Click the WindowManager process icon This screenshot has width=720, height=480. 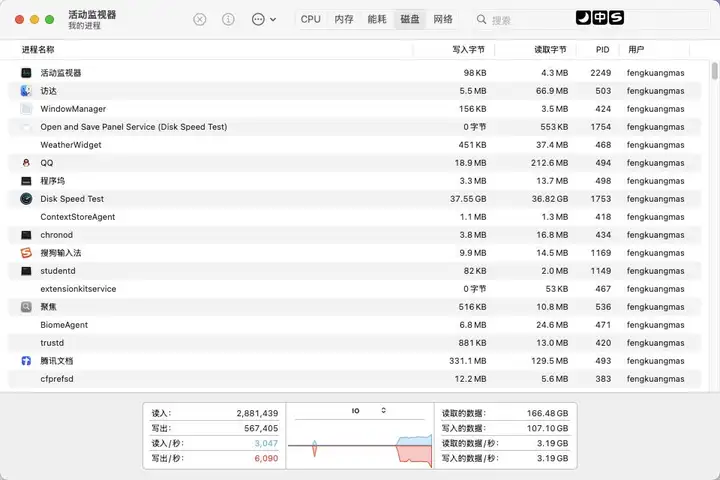coord(26,109)
